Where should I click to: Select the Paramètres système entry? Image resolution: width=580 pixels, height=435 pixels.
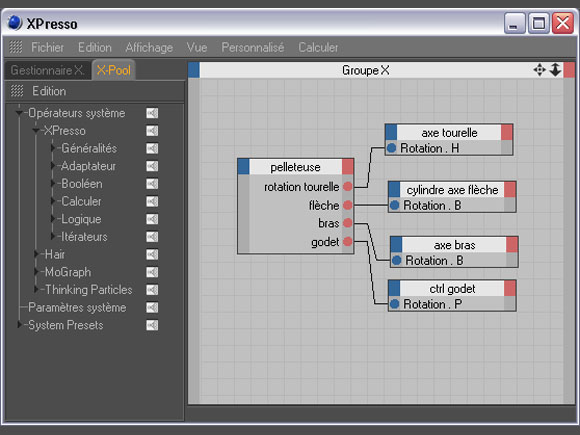77,307
